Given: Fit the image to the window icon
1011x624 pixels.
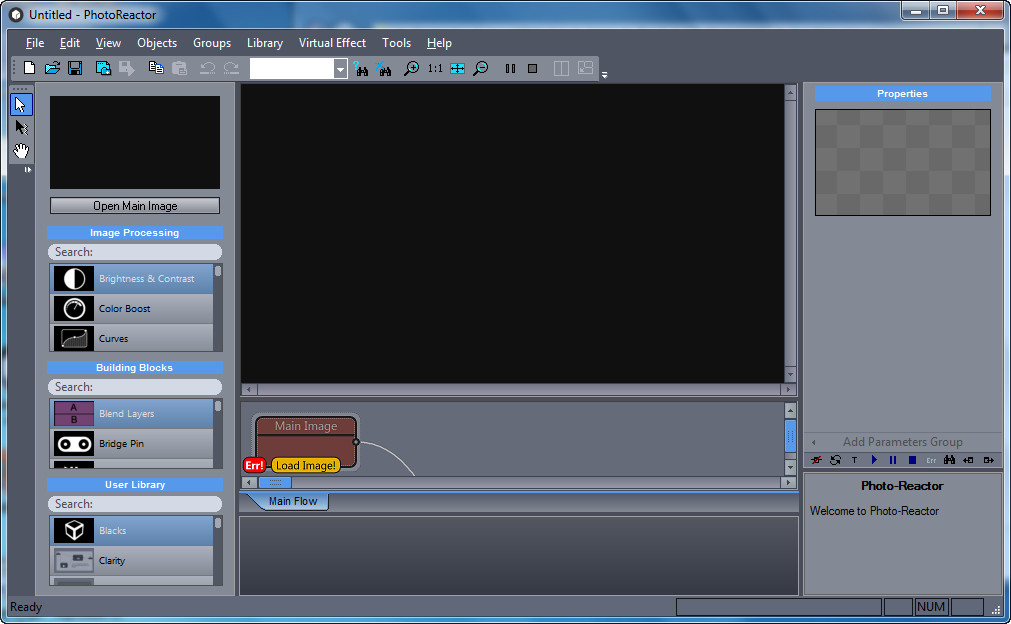Looking at the screenshot, I should [457, 68].
